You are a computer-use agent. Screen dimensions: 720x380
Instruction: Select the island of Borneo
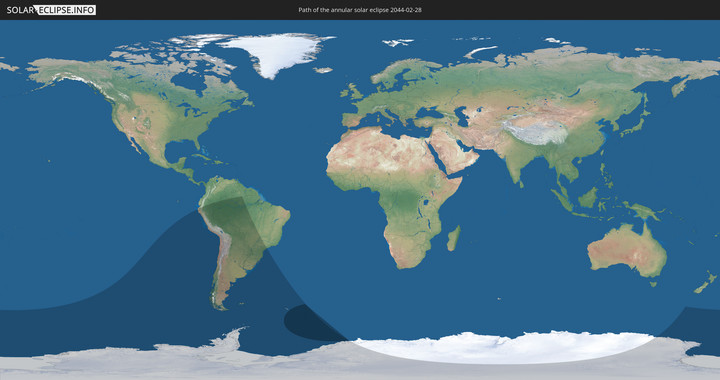pyautogui.click(x=588, y=197)
